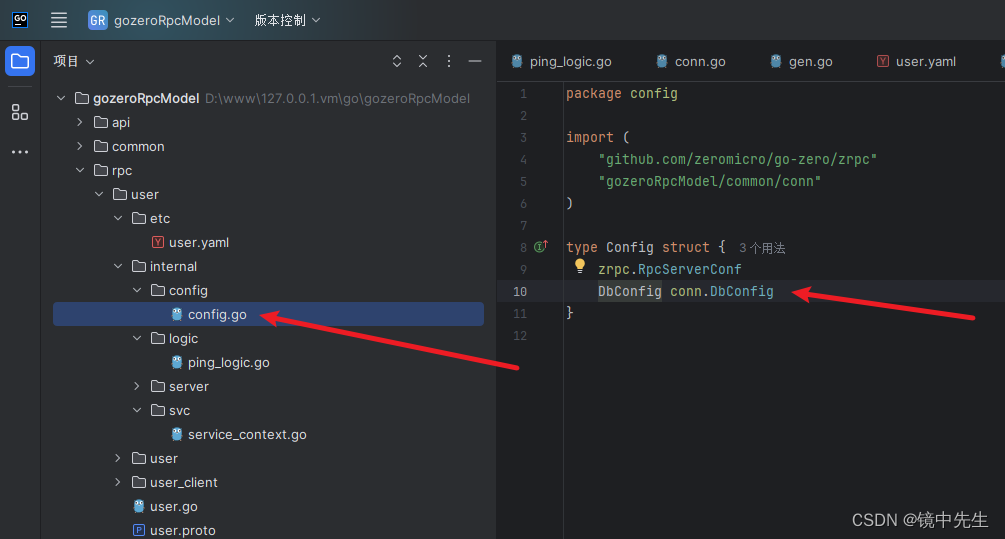Viewport: 1005px width, 539px height.
Task: Click the expand-all arrows icon in project panel
Action: coord(397,62)
